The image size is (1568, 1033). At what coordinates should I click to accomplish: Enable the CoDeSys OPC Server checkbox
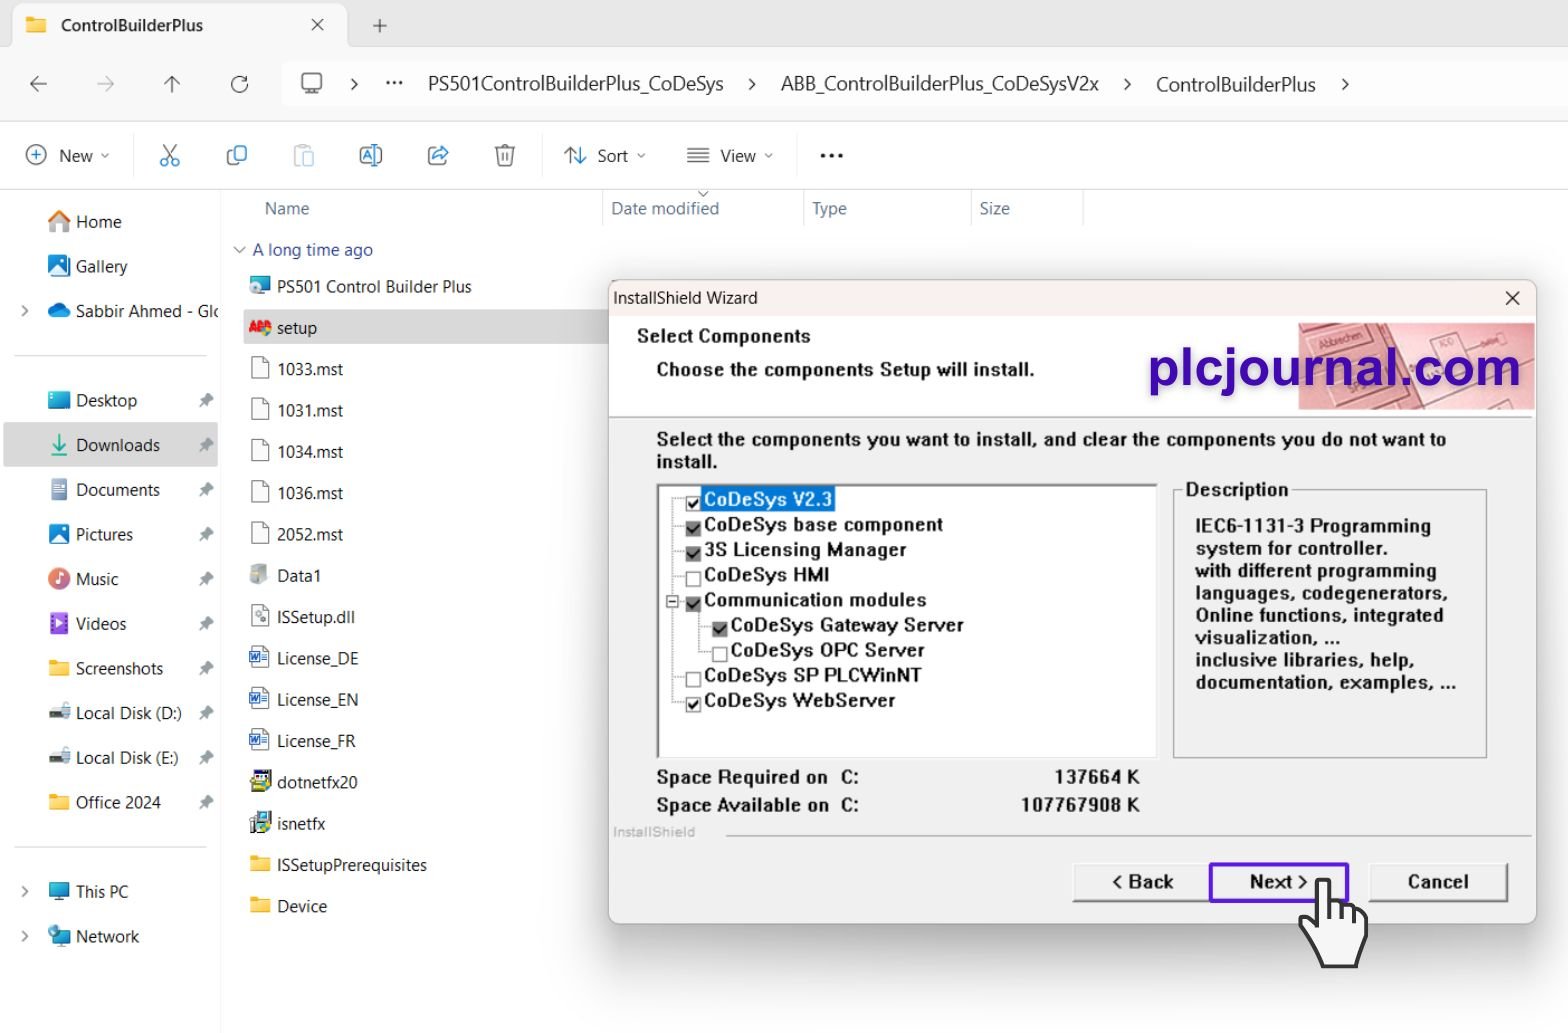click(x=719, y=653)
